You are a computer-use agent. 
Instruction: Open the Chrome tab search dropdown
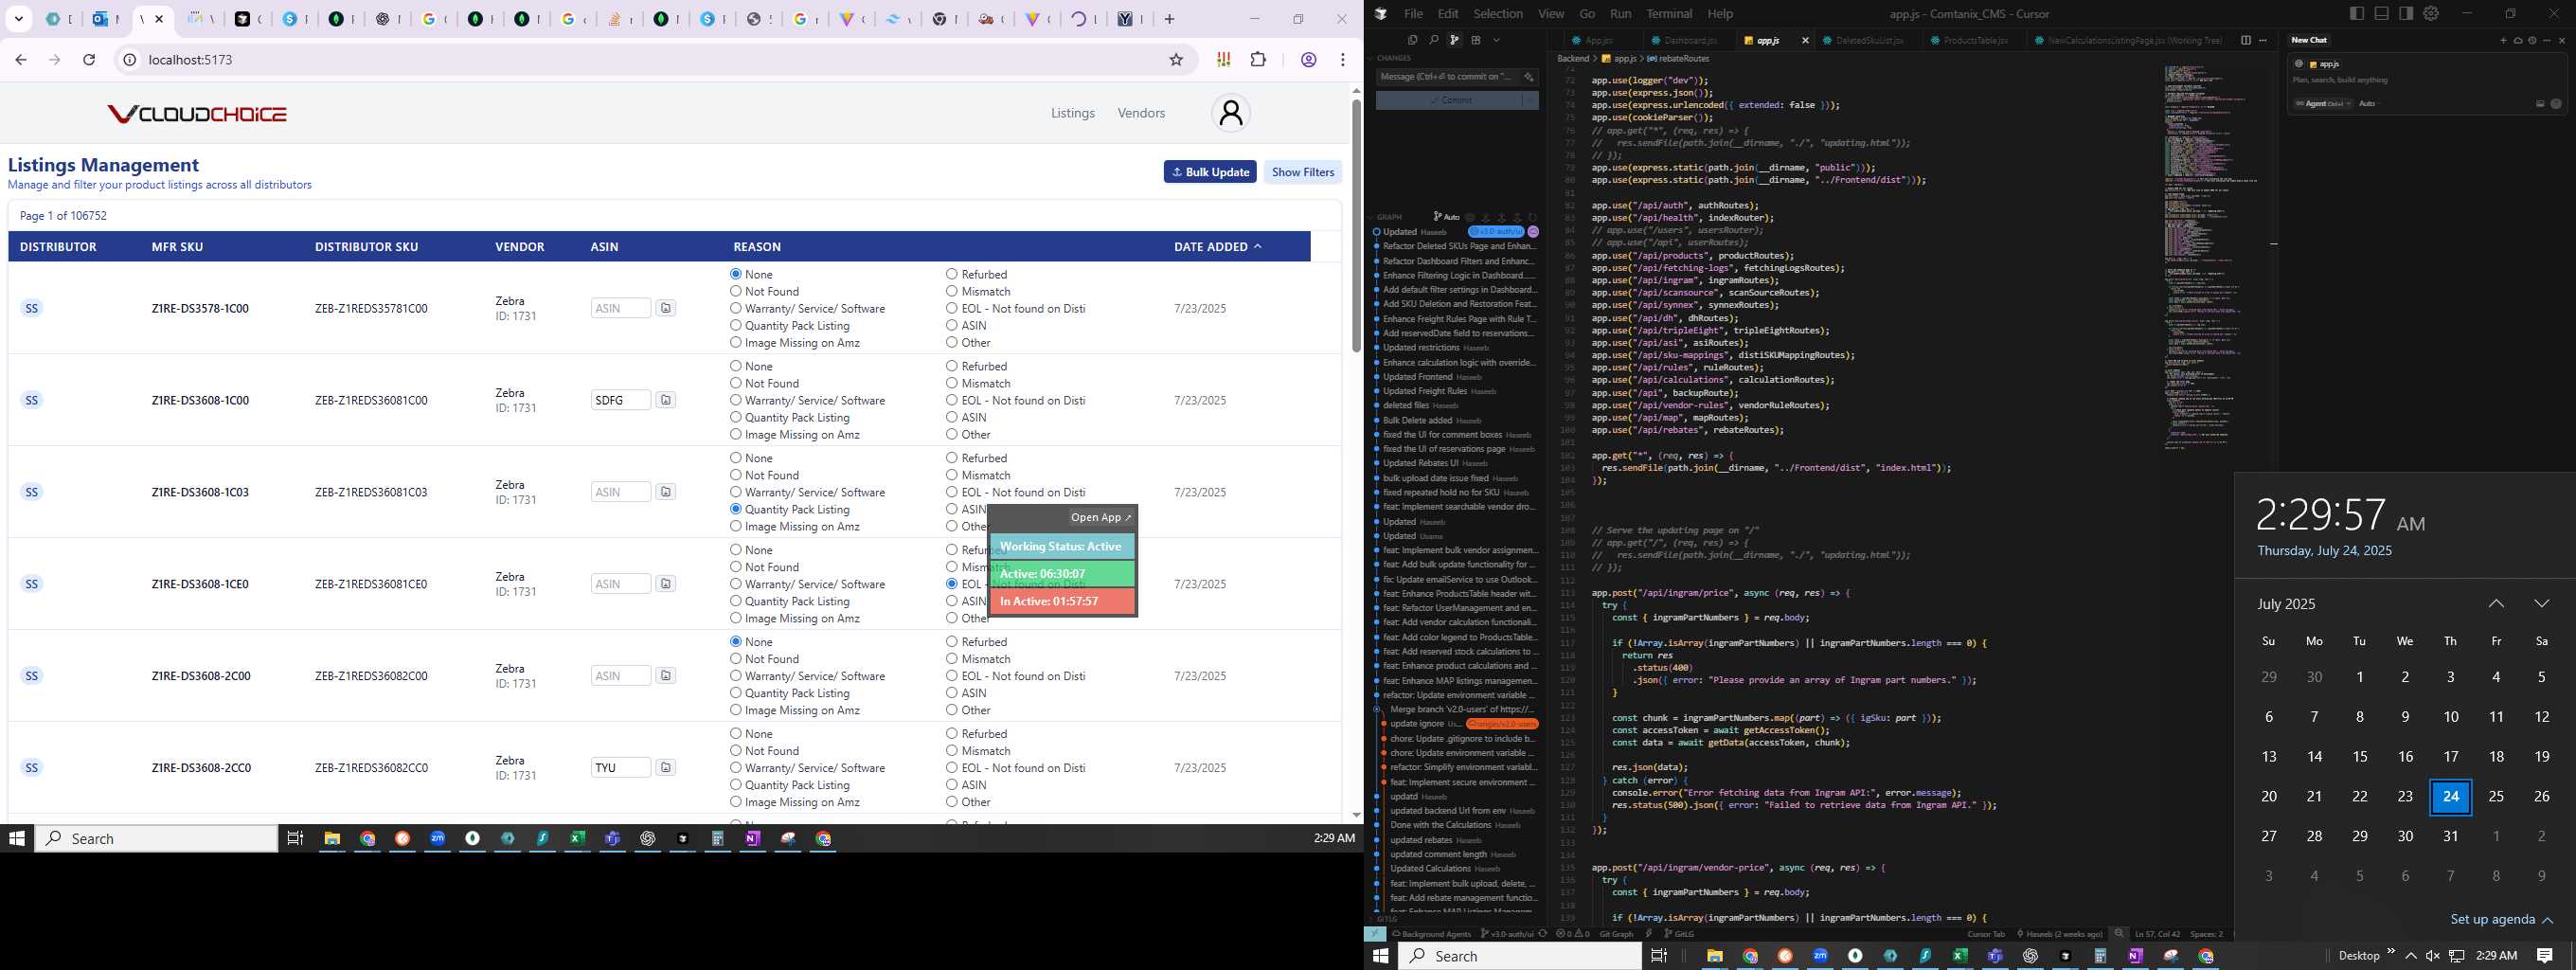click(19, 19)
